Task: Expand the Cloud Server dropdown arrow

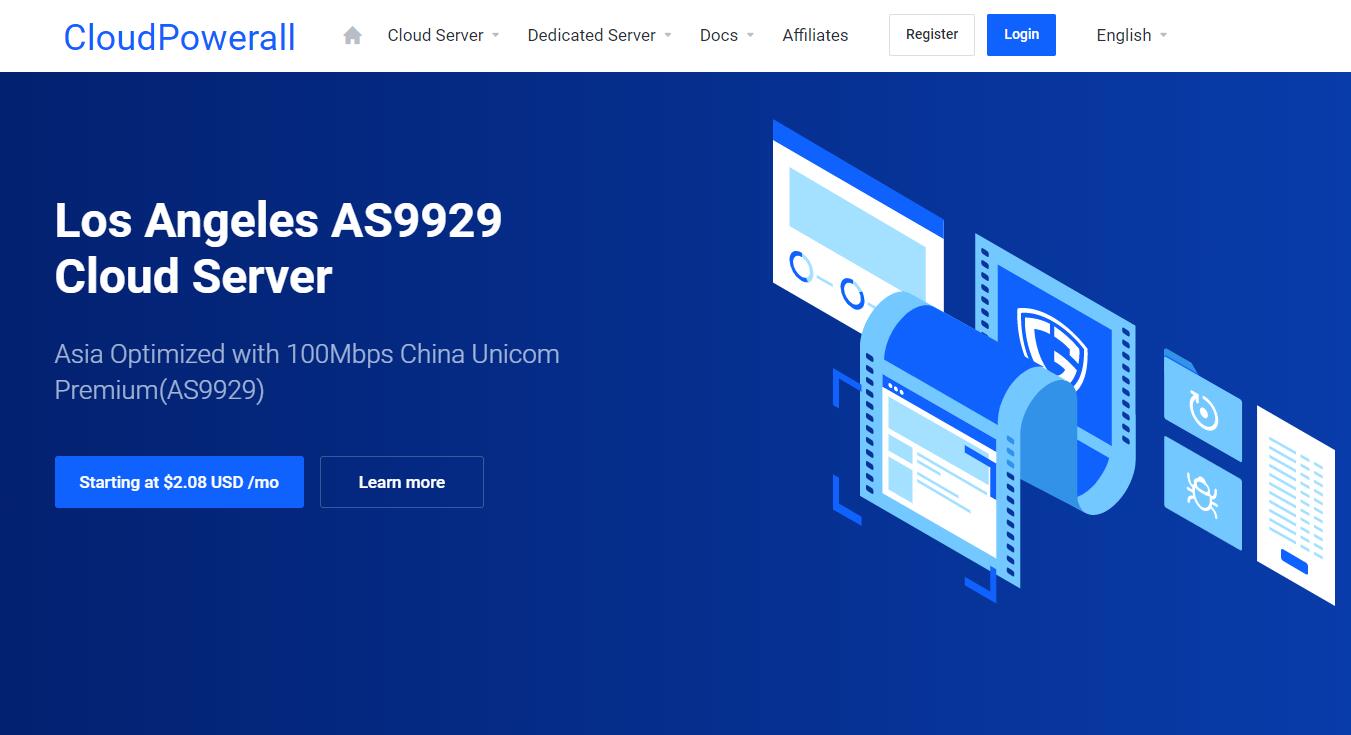Action: click(x=495, y=36)
